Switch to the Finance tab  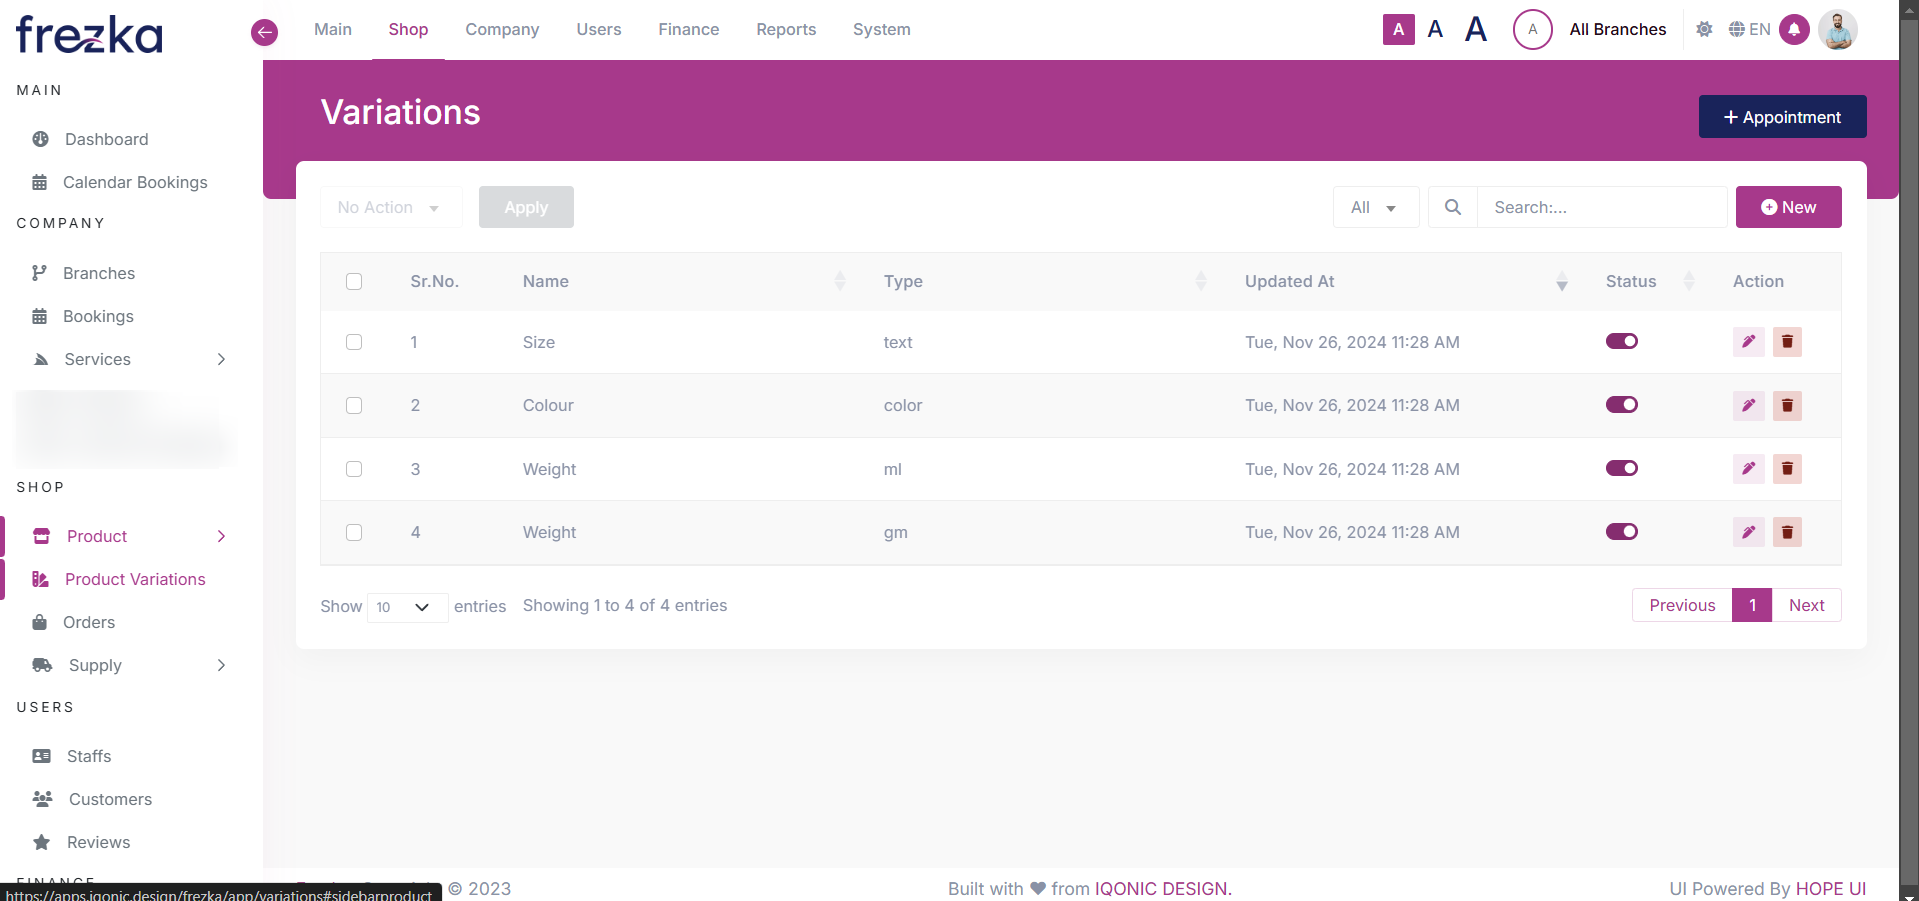[x=688, y=30]
